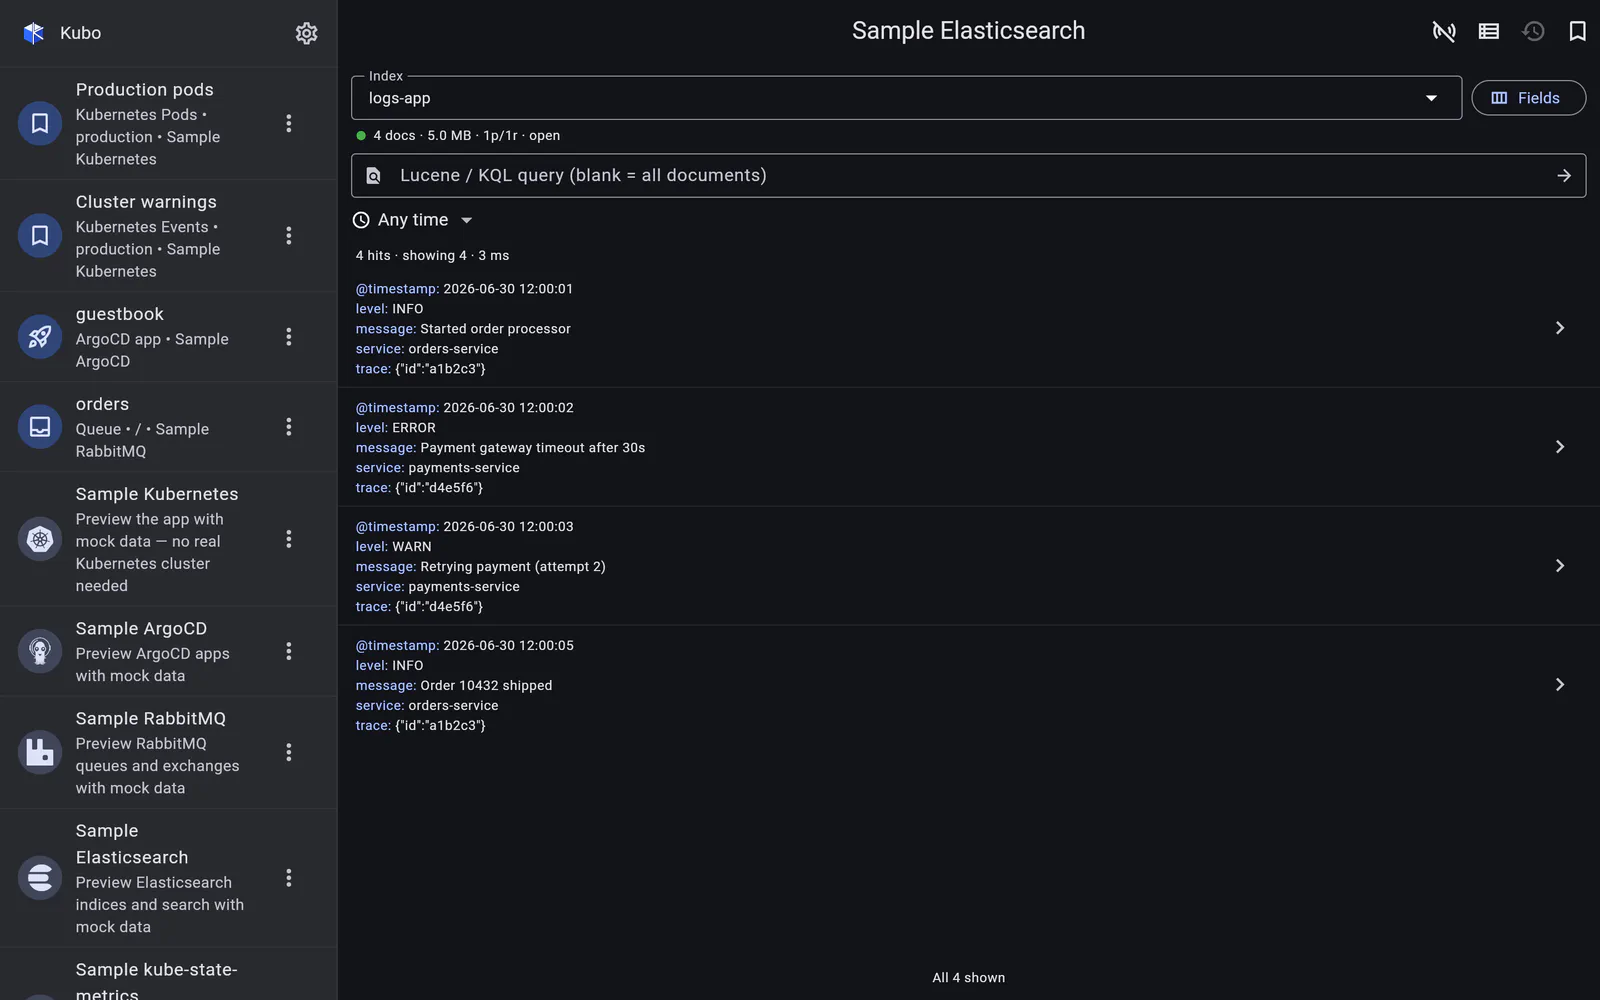Select Sample RabbitMQ sidebar item

click(169, 752)
